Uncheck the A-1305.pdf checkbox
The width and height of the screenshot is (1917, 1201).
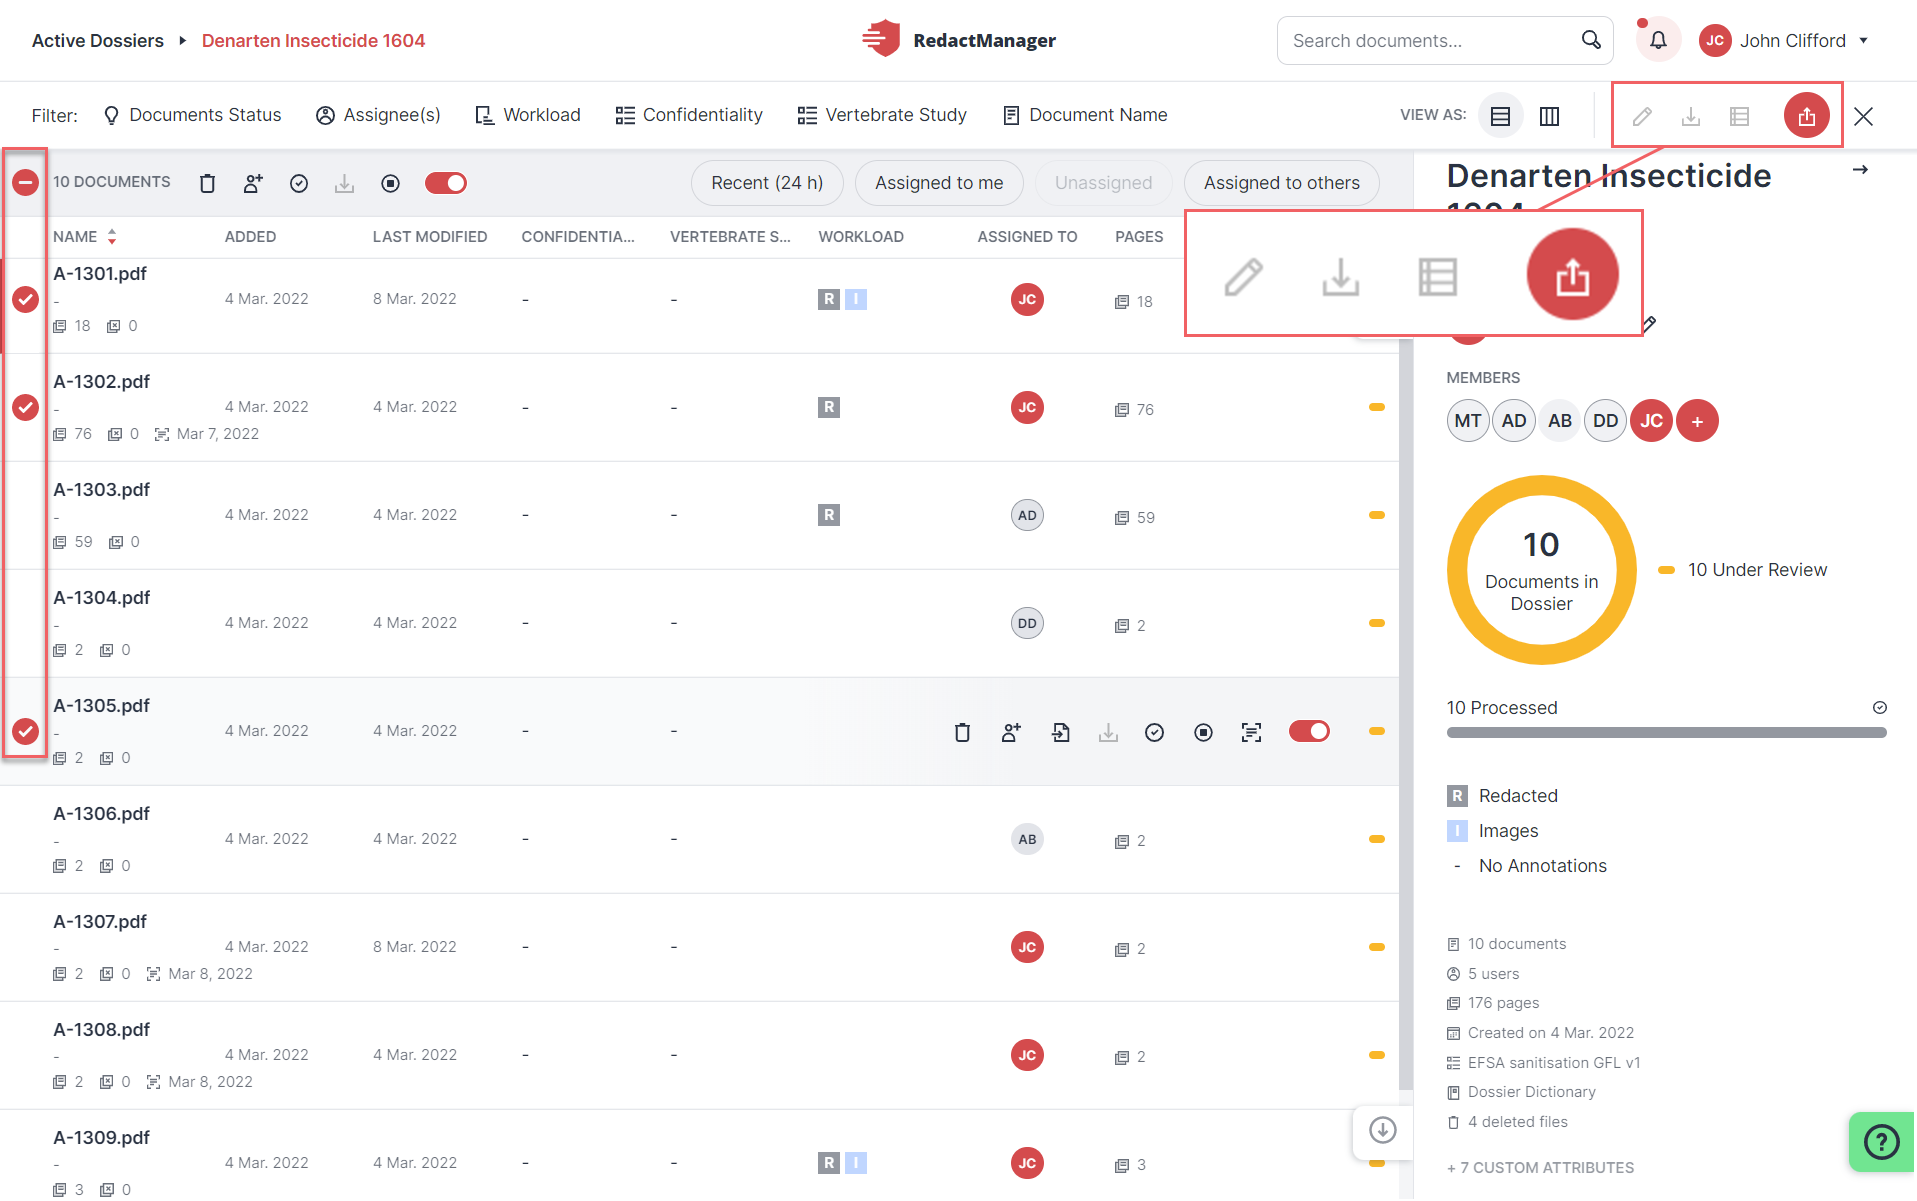coord(25,731)
